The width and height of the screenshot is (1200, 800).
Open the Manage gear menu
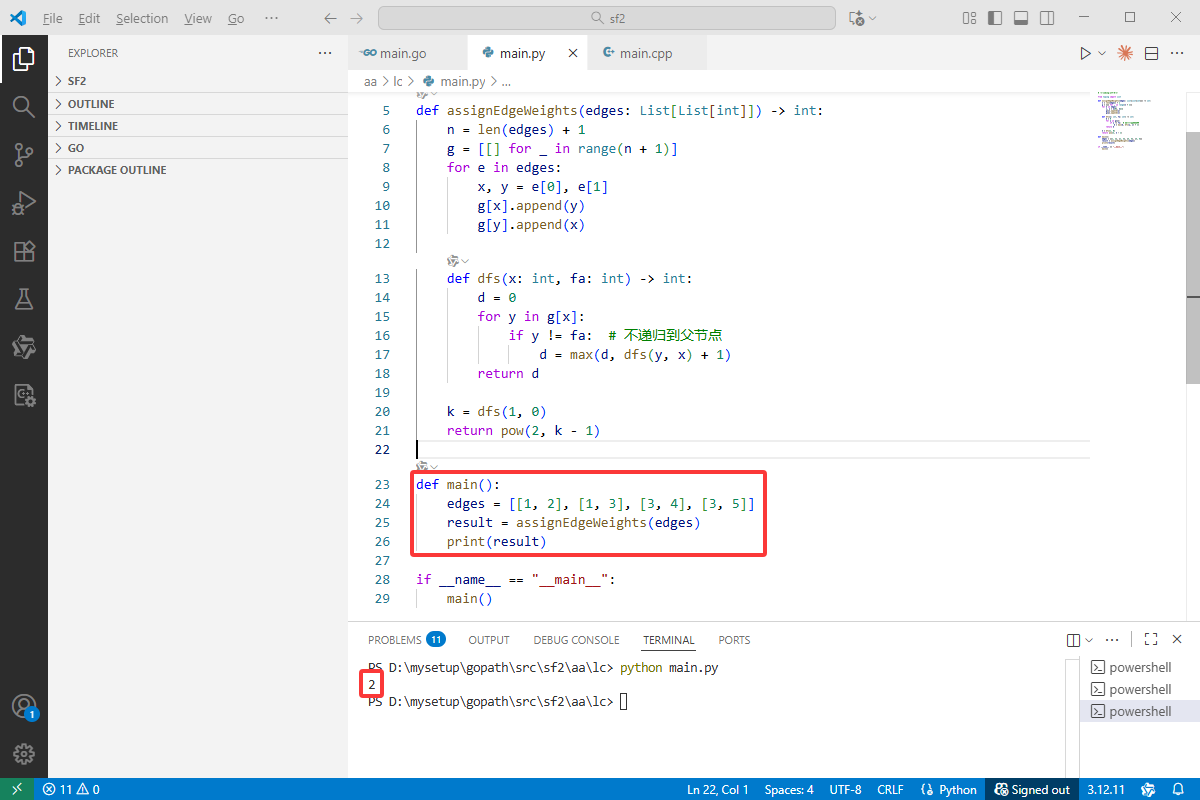[x=24, y=754]
